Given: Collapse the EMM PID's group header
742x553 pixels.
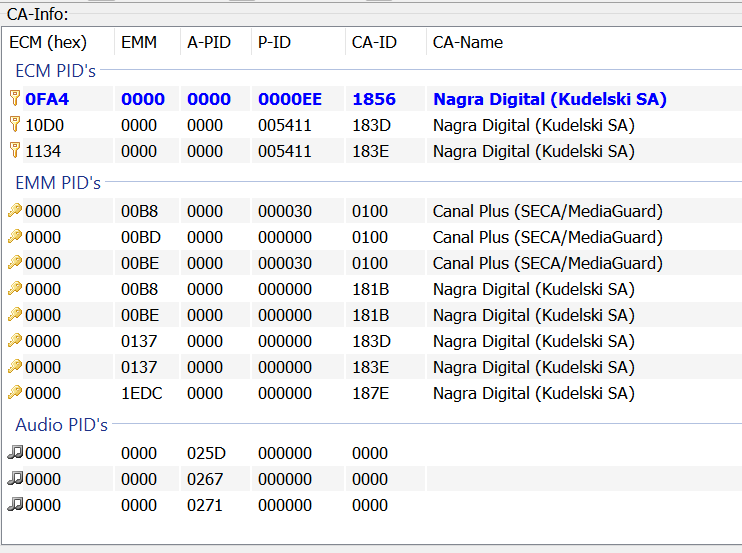Looking at the screenshot, I should [x=58, y=183].
